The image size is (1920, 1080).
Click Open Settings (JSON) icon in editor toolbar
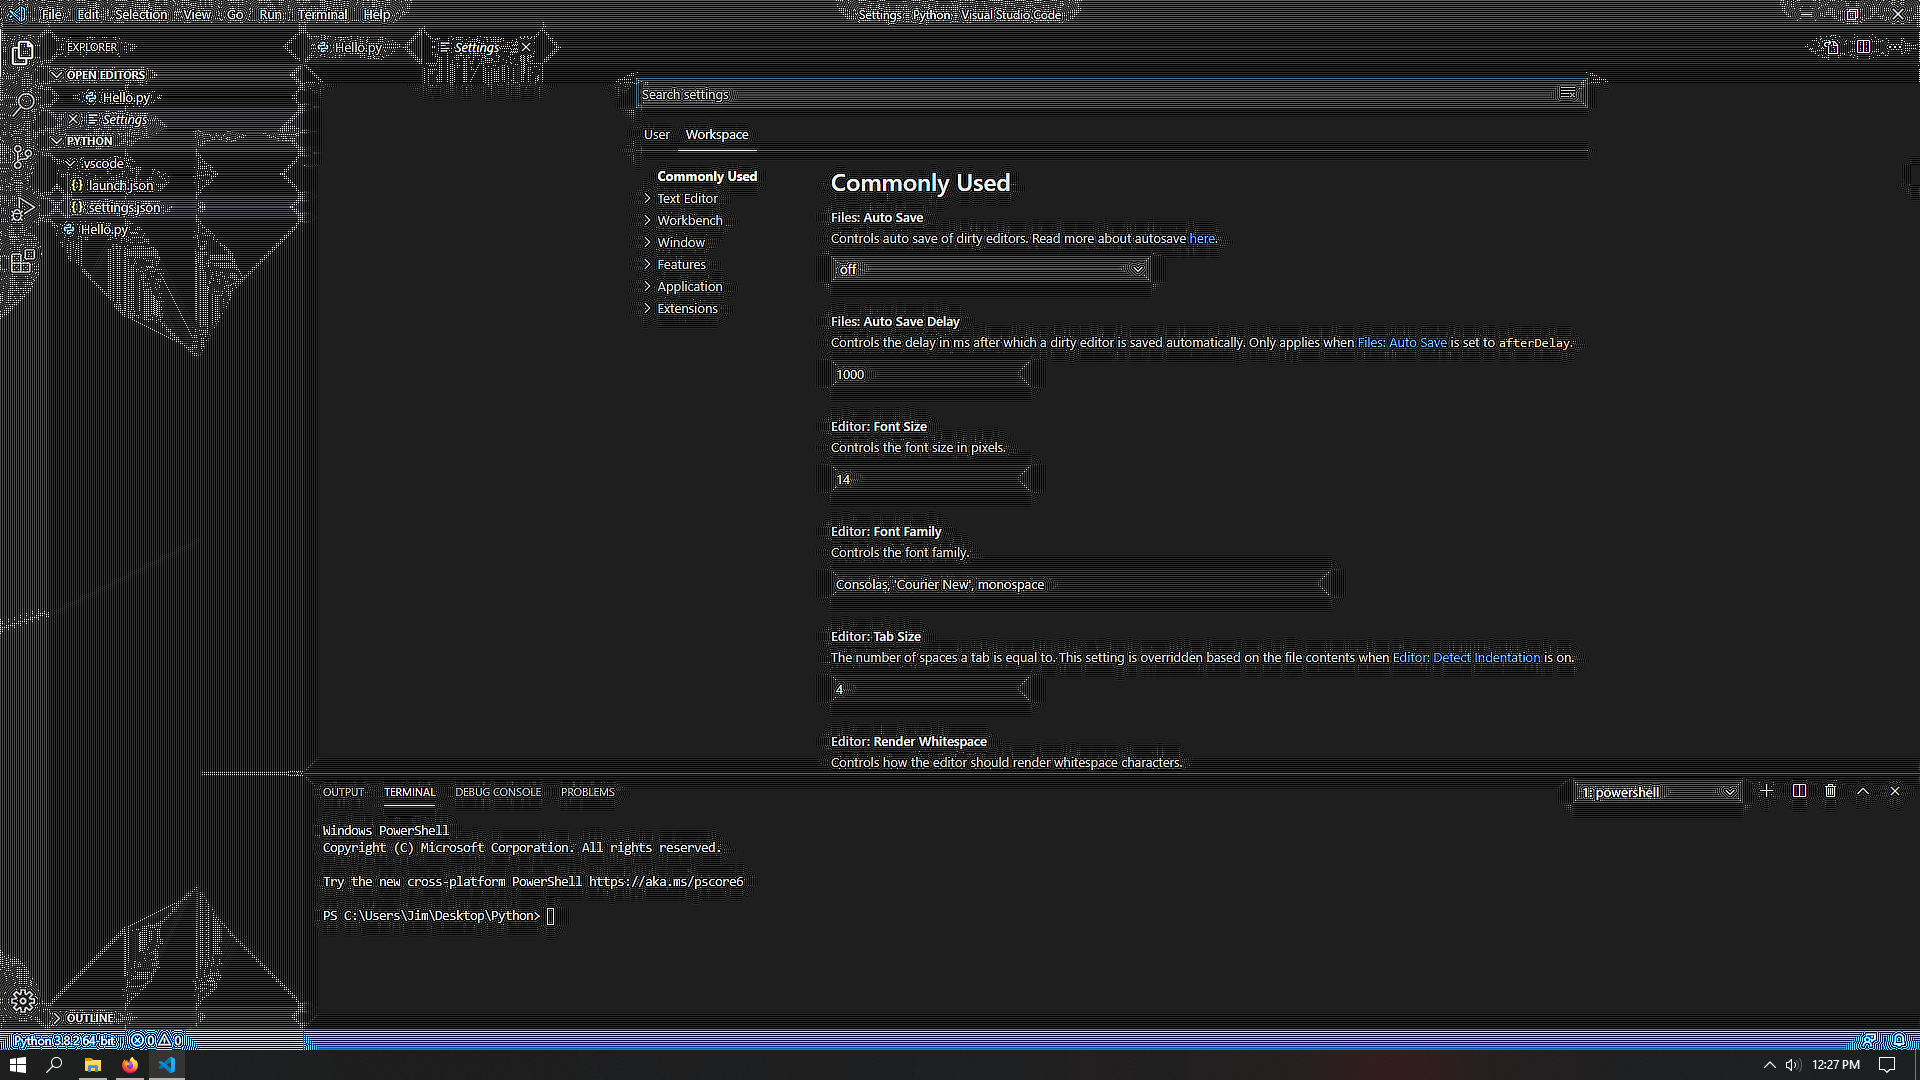pyautogui.click(x=1831, y=47)
